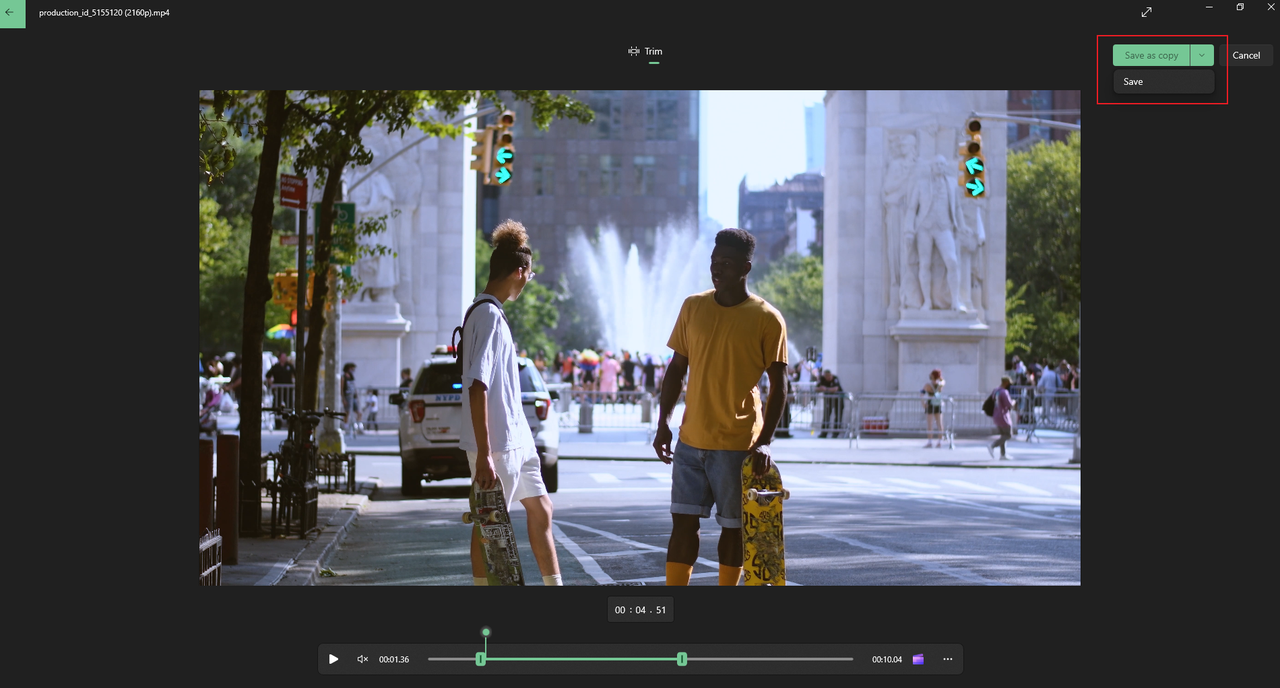Minimize the video editor window

[x=1210, y=7]
